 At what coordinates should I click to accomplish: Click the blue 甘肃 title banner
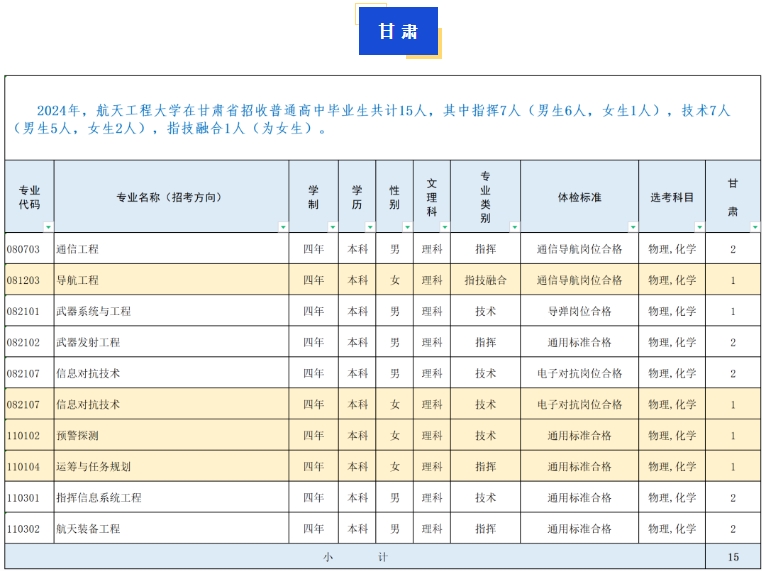pyautogui.click(x=397, y=31)
